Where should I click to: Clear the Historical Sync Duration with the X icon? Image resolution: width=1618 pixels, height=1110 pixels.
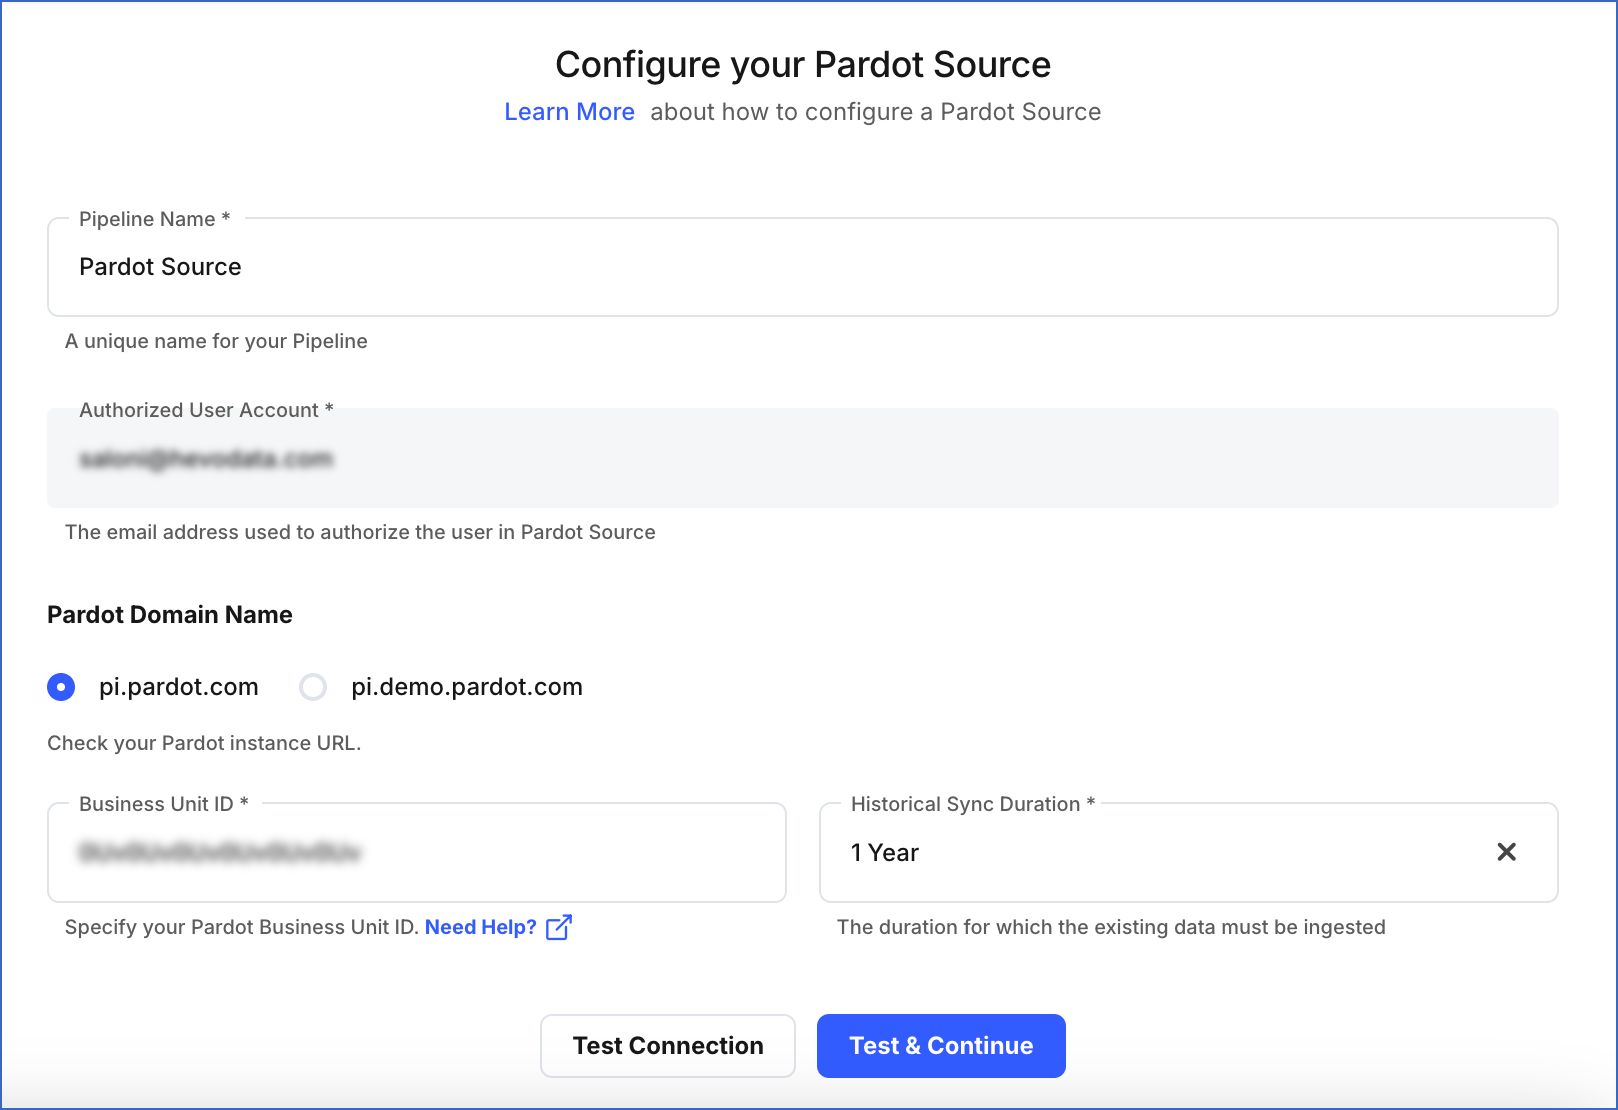pos(1507,852)
